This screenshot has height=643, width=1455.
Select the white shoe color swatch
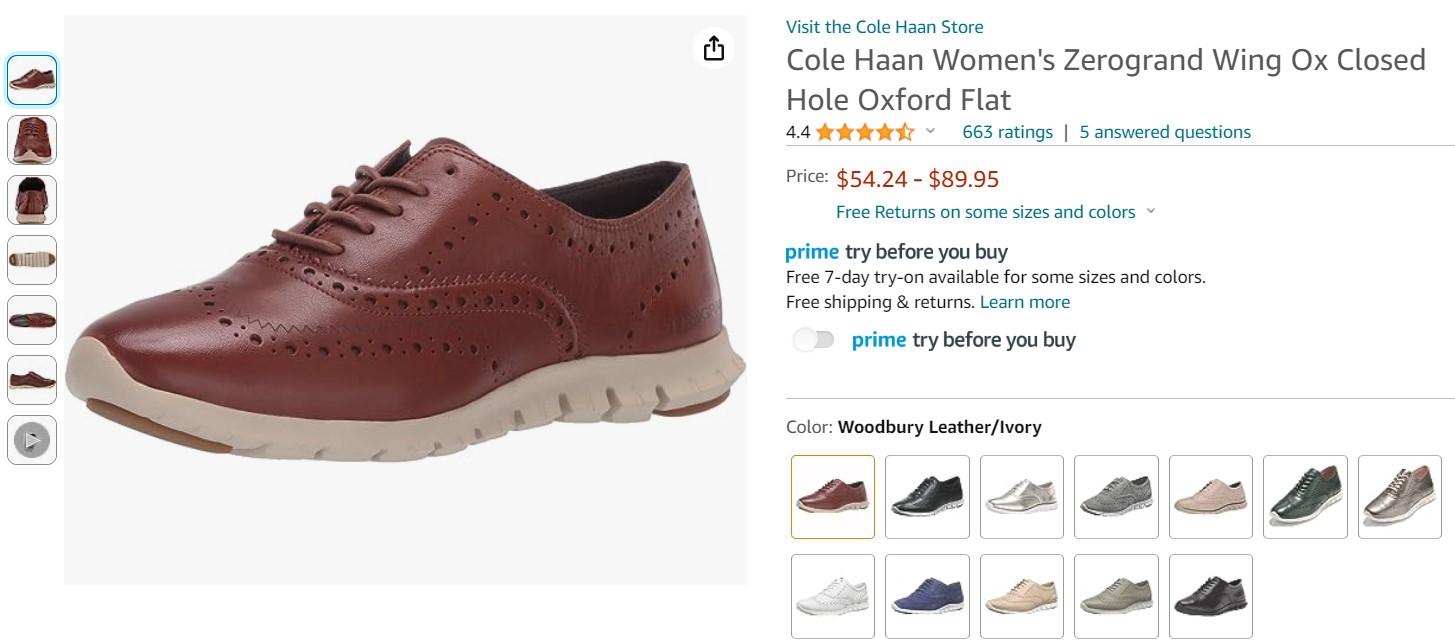pyautogui.click(x=833, y=596)
